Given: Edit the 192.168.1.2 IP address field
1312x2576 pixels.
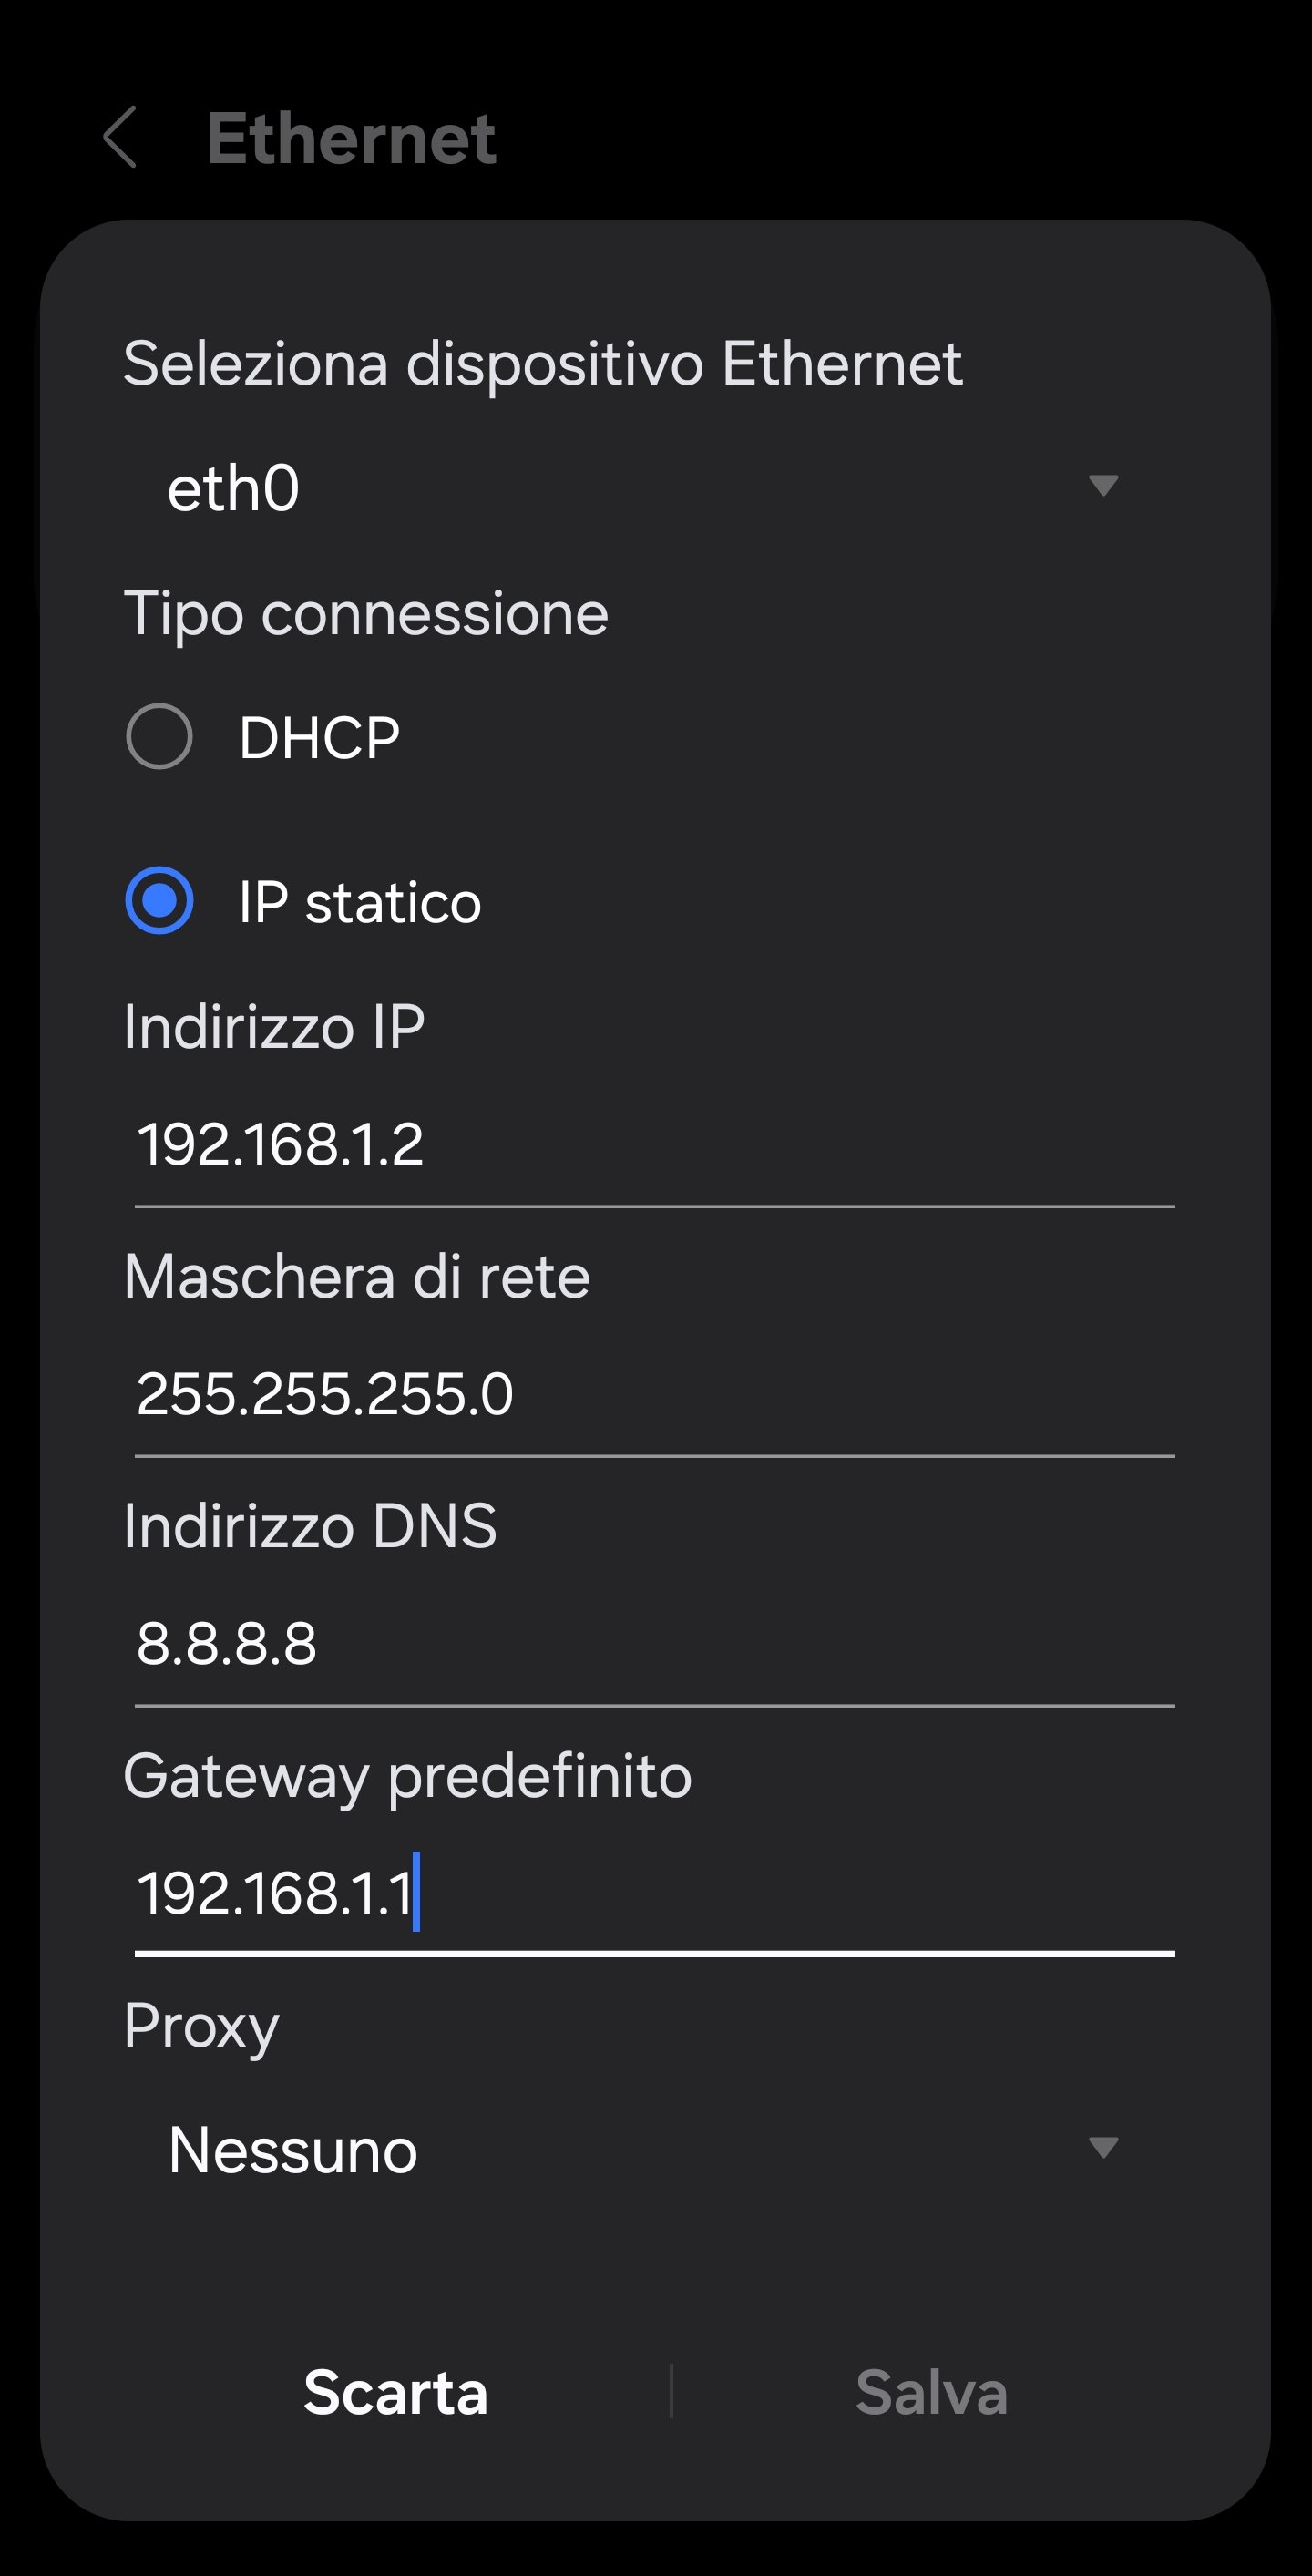Looking at the screenshot, I should [x=654, y=1144].
